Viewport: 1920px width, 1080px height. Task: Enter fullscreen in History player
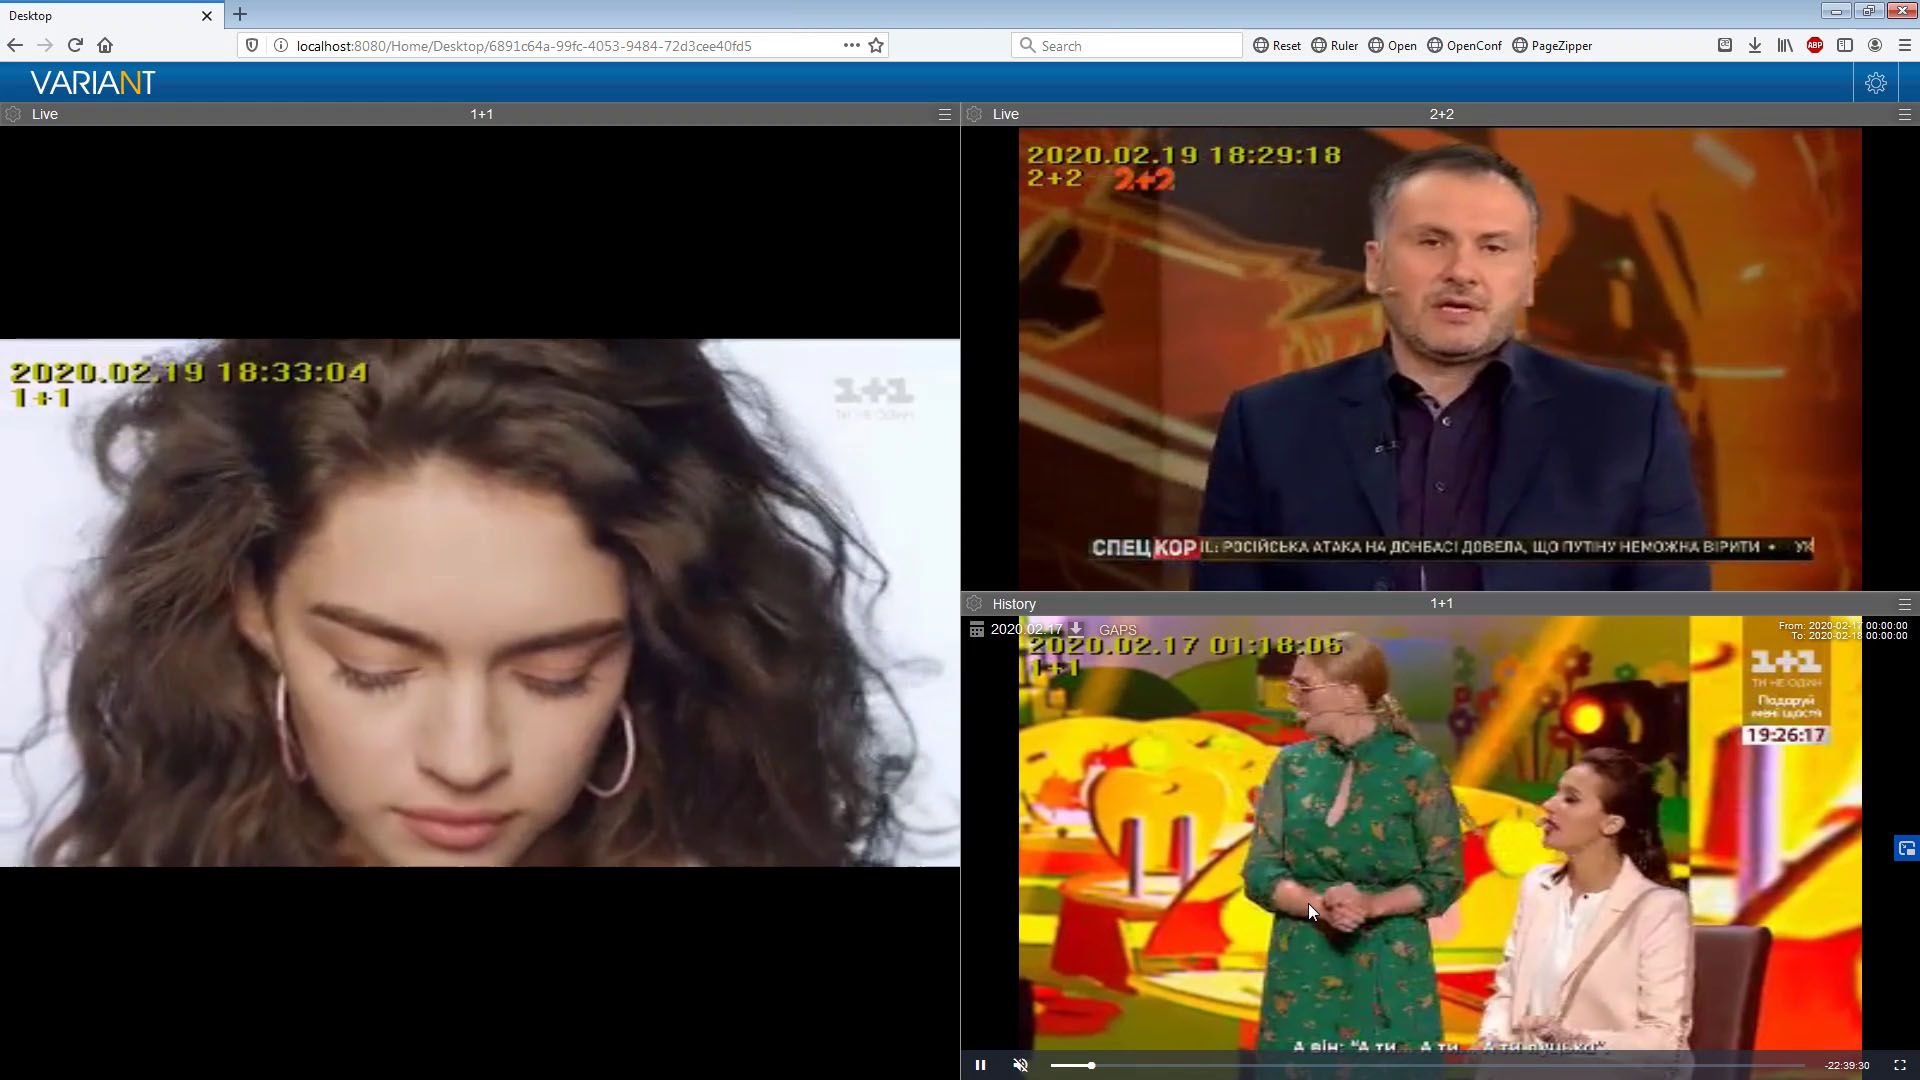1900,1065
